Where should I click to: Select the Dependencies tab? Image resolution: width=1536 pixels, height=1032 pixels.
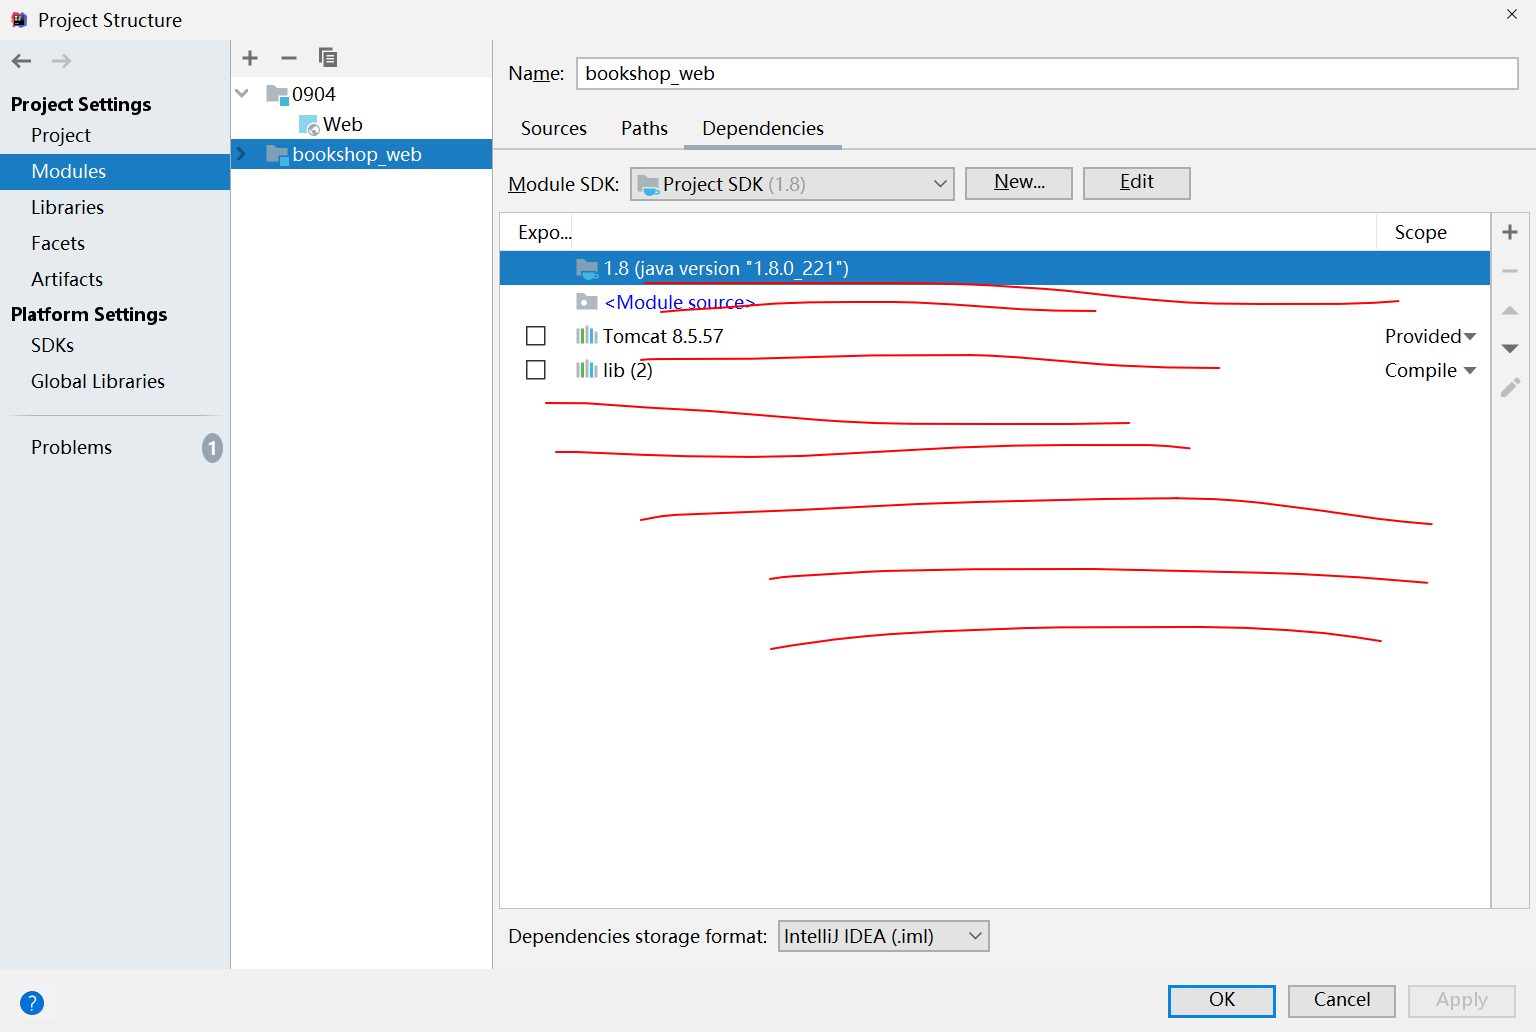tap(763, 128)
